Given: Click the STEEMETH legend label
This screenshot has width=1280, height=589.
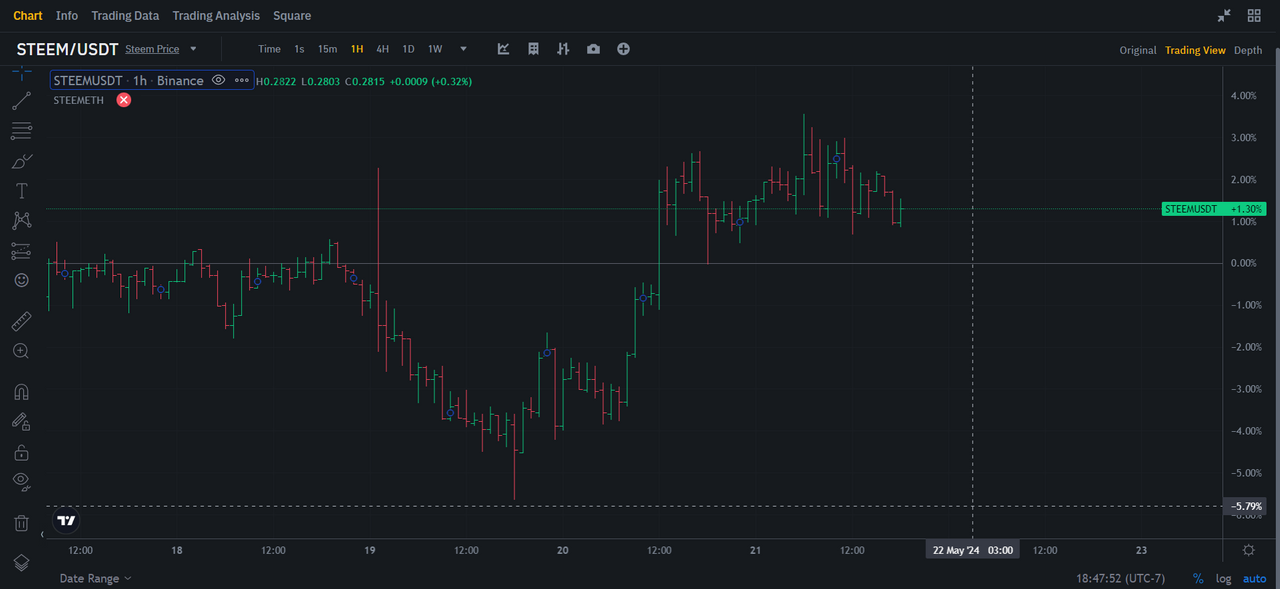Looking at the screenshot, I should (x=78, y=100).
